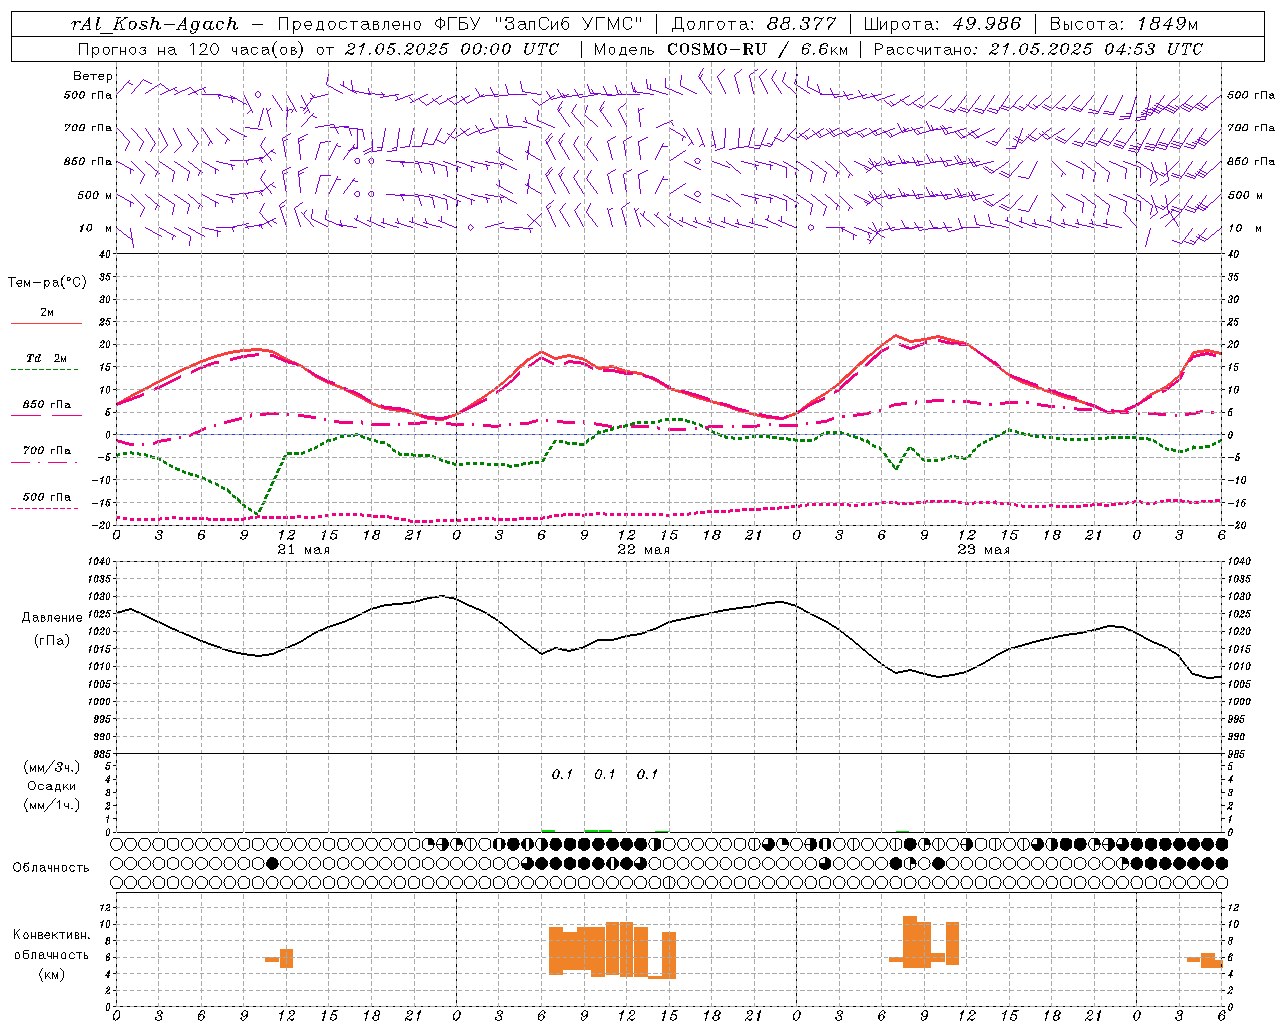Click the date label 21 мая

(x=303, y=550)
